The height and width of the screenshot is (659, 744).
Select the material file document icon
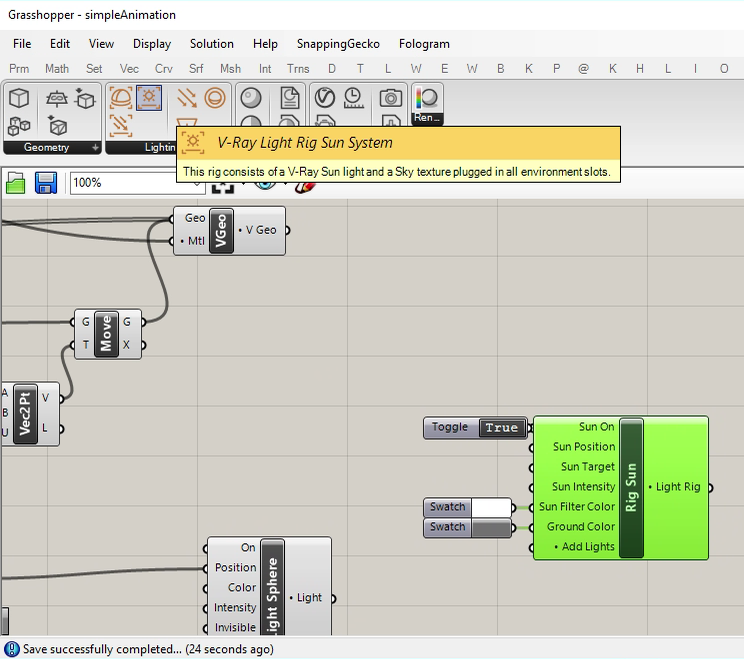[x=290, y=98]
